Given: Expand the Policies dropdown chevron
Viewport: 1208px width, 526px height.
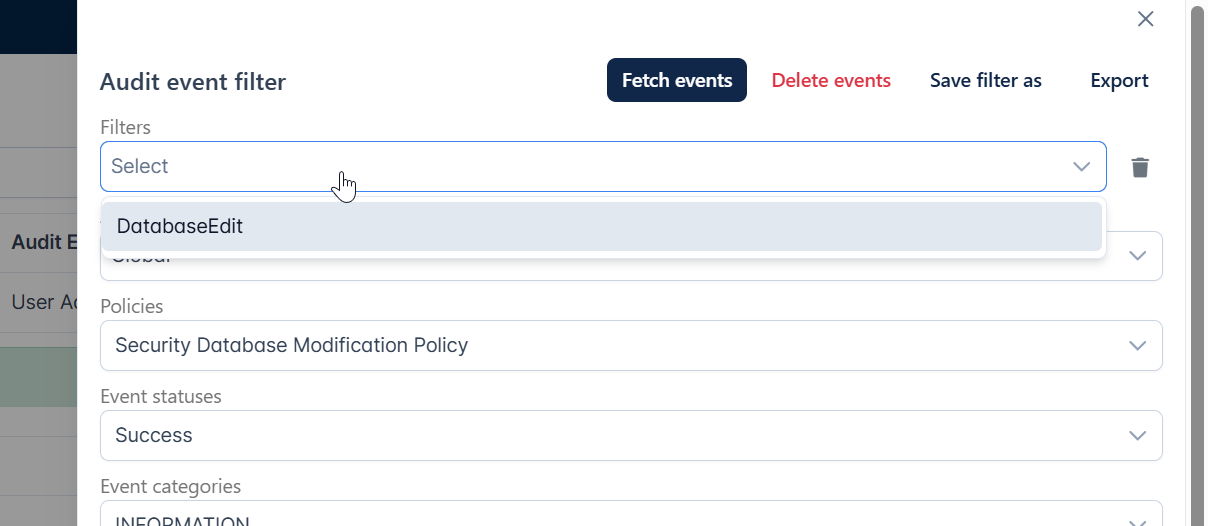Looking at the screenshot, I should coord(1137,345).
